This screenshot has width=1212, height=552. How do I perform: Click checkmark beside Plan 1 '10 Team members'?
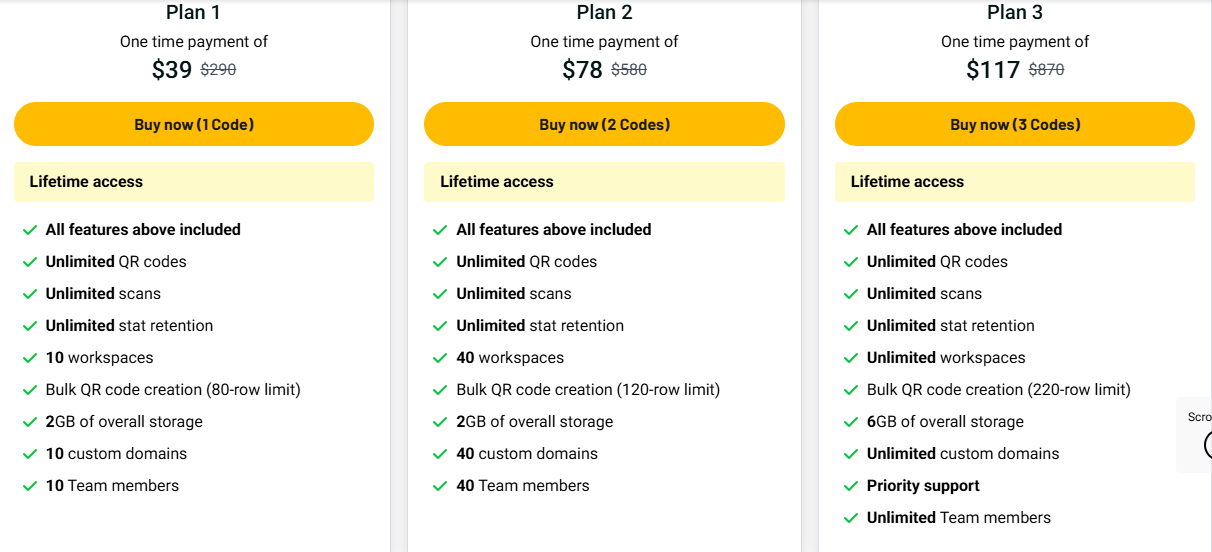[30, 486]
